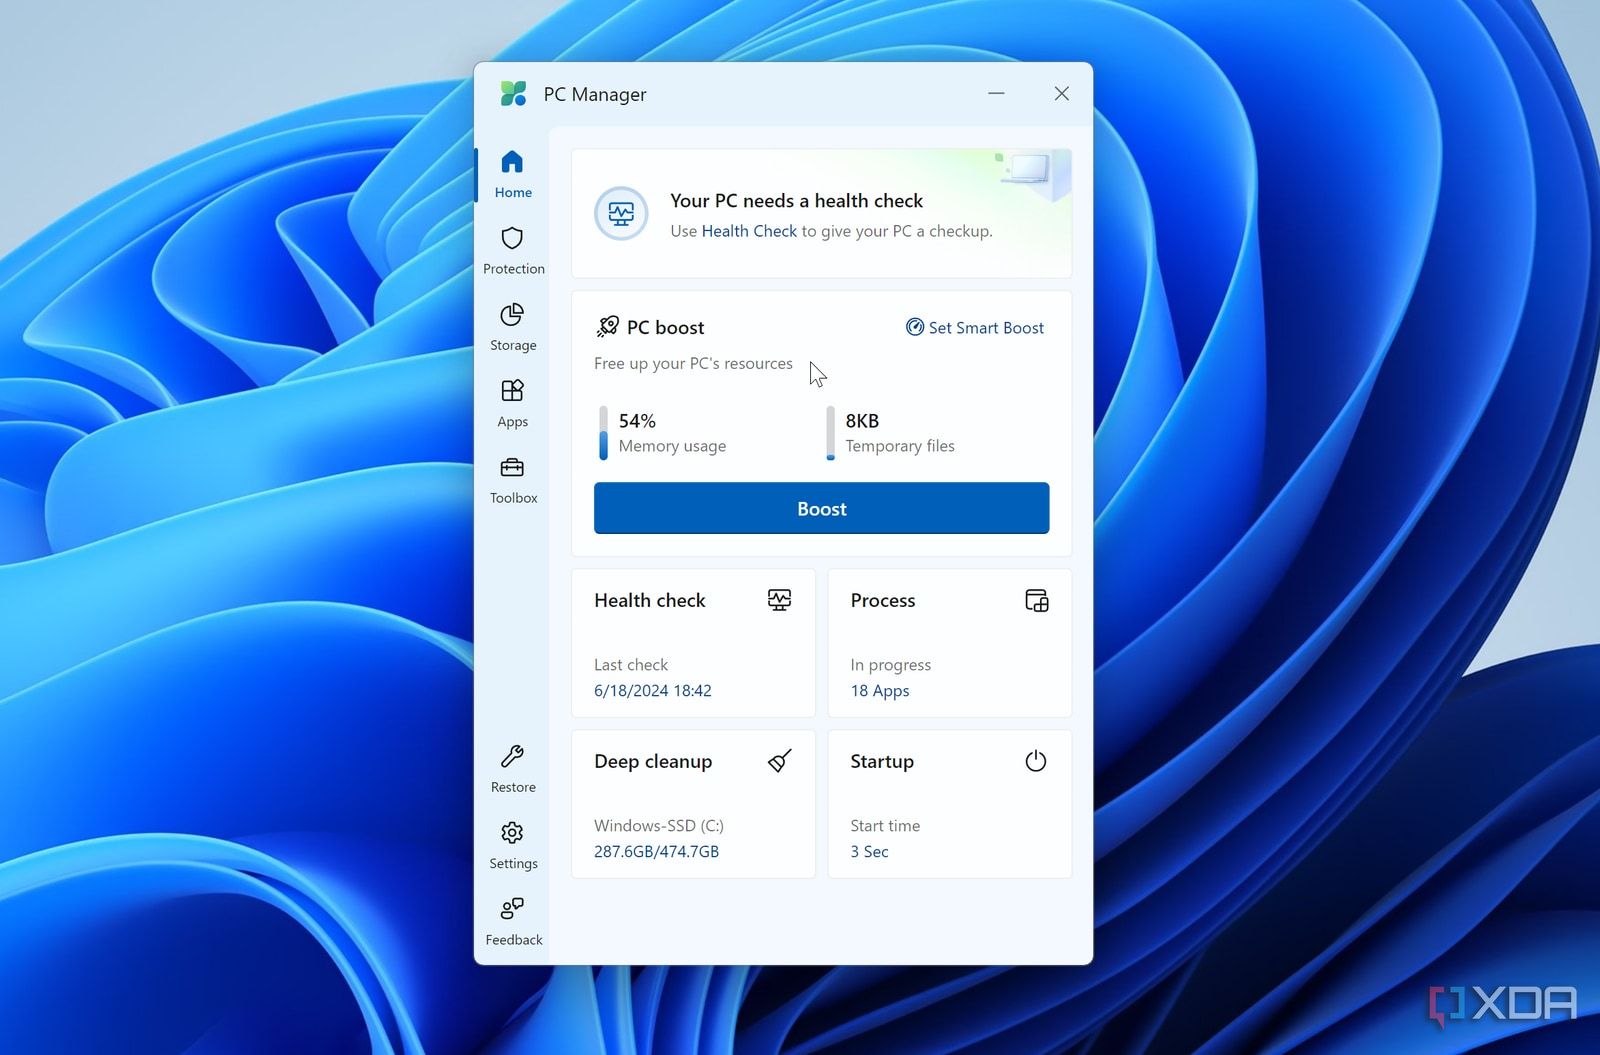This screenshot has height=1055, width=1600.
Task: Click the Startup power icon
Action: click(x=1036, y=761)
